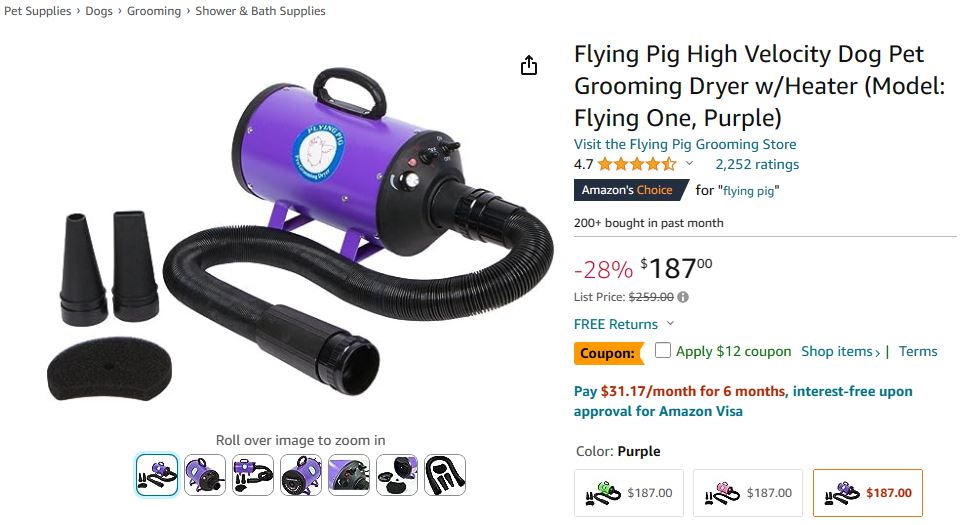Click the orange Coupon label
Image resolution: width=963 pixels, height=525 pixels.
[609, 353]
